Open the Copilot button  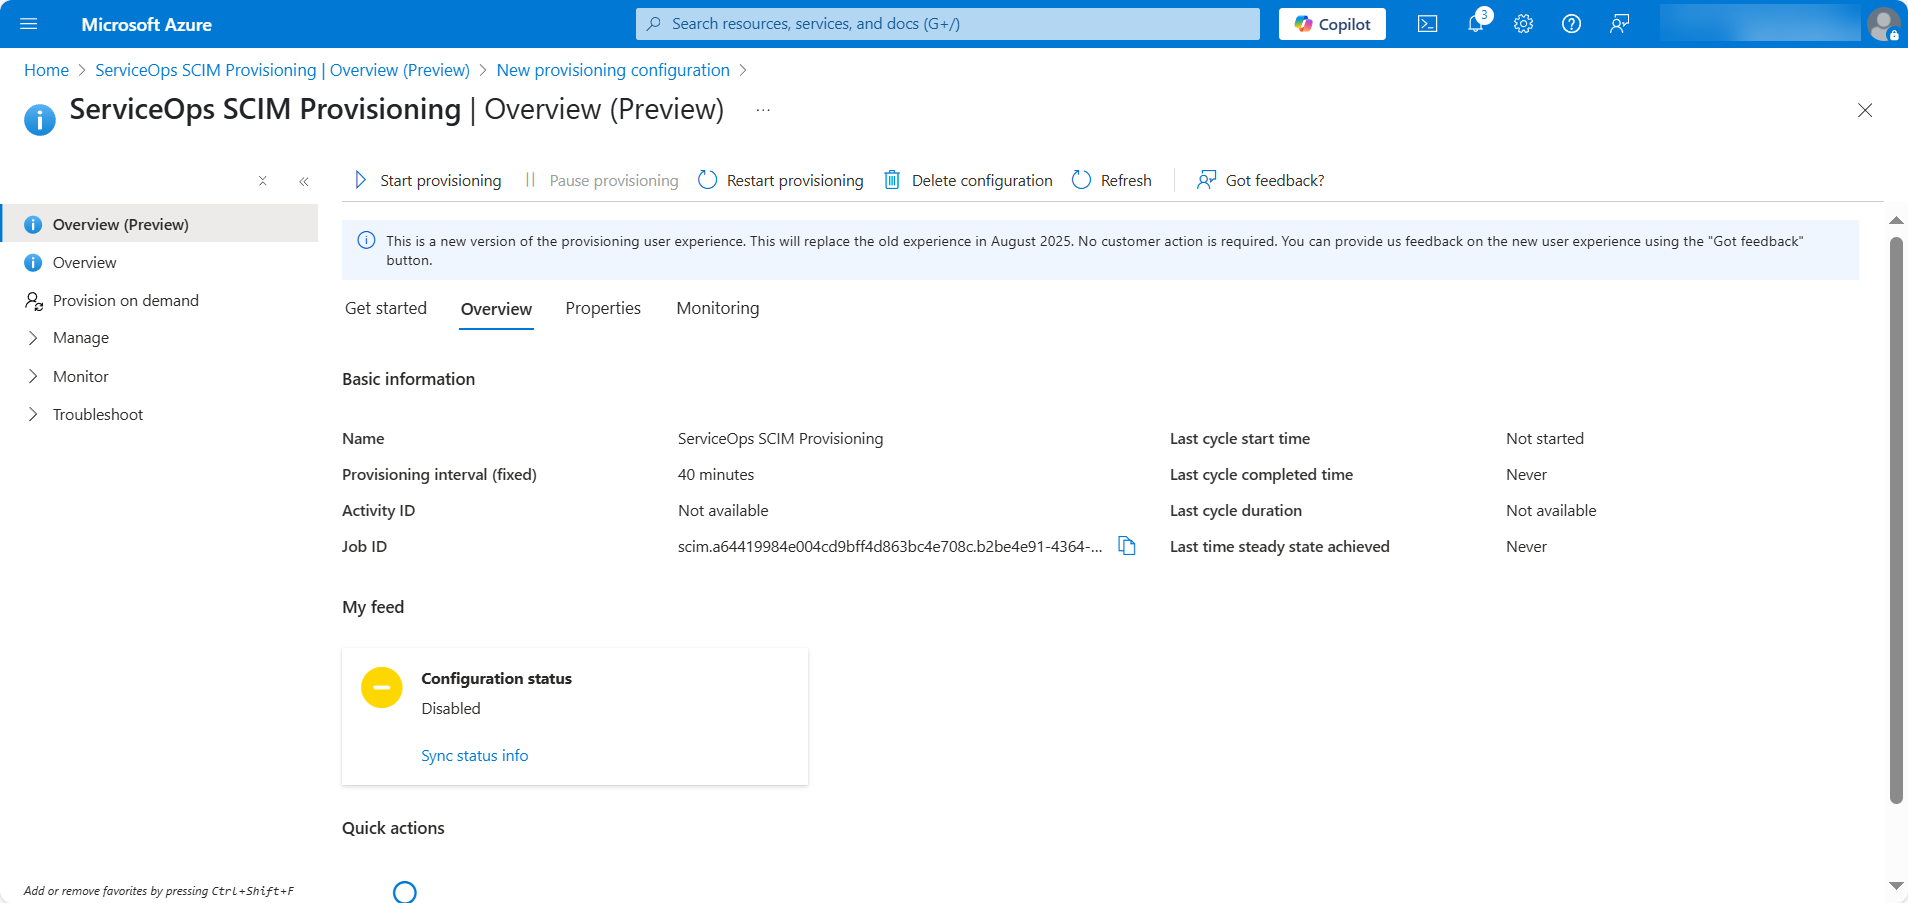point(1332,24)
